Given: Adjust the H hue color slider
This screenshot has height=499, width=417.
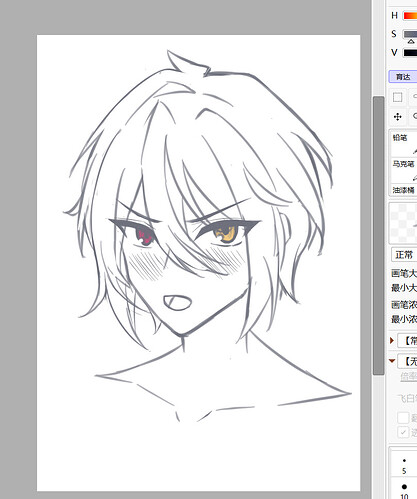Looking at the screenshot, I should [x=410, y=15].
